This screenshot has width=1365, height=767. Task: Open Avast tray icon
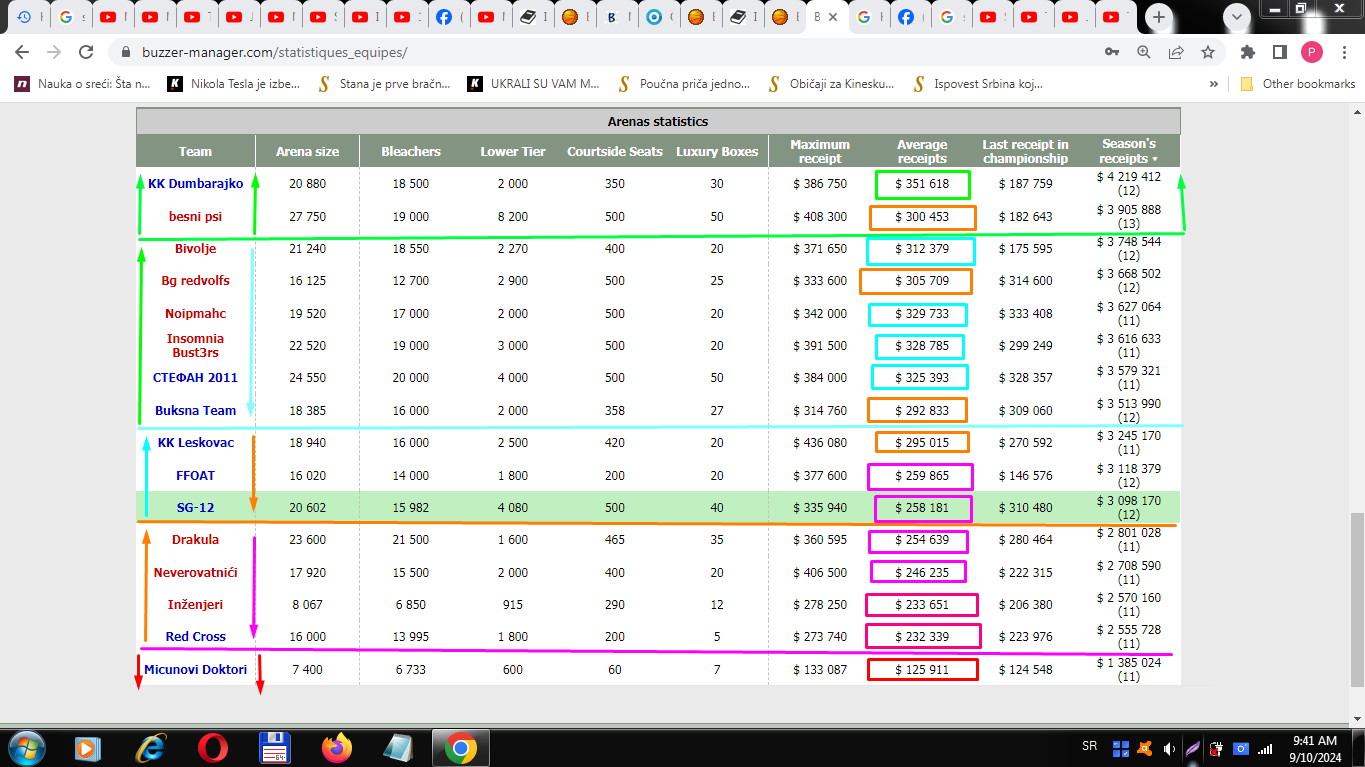tap(1143, 748)
